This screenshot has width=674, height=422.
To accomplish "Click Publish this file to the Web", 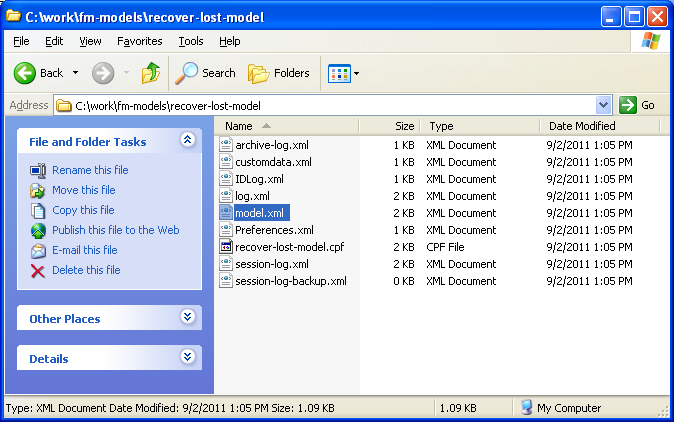I will point(116,230).
